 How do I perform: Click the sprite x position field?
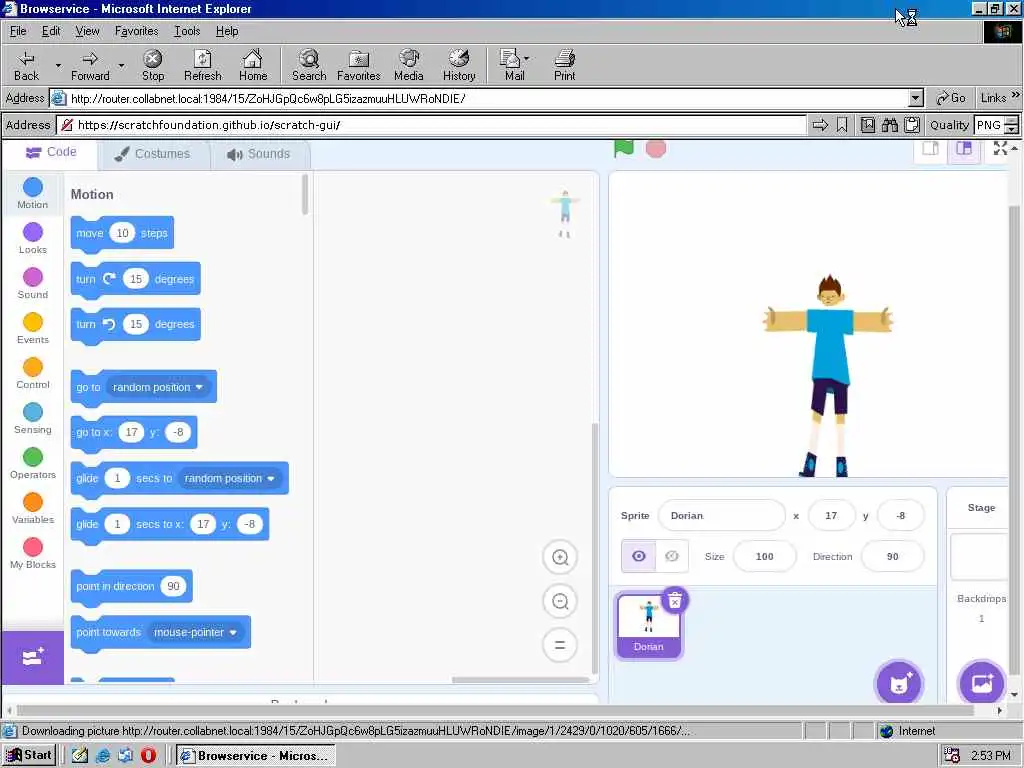[831, 515]
